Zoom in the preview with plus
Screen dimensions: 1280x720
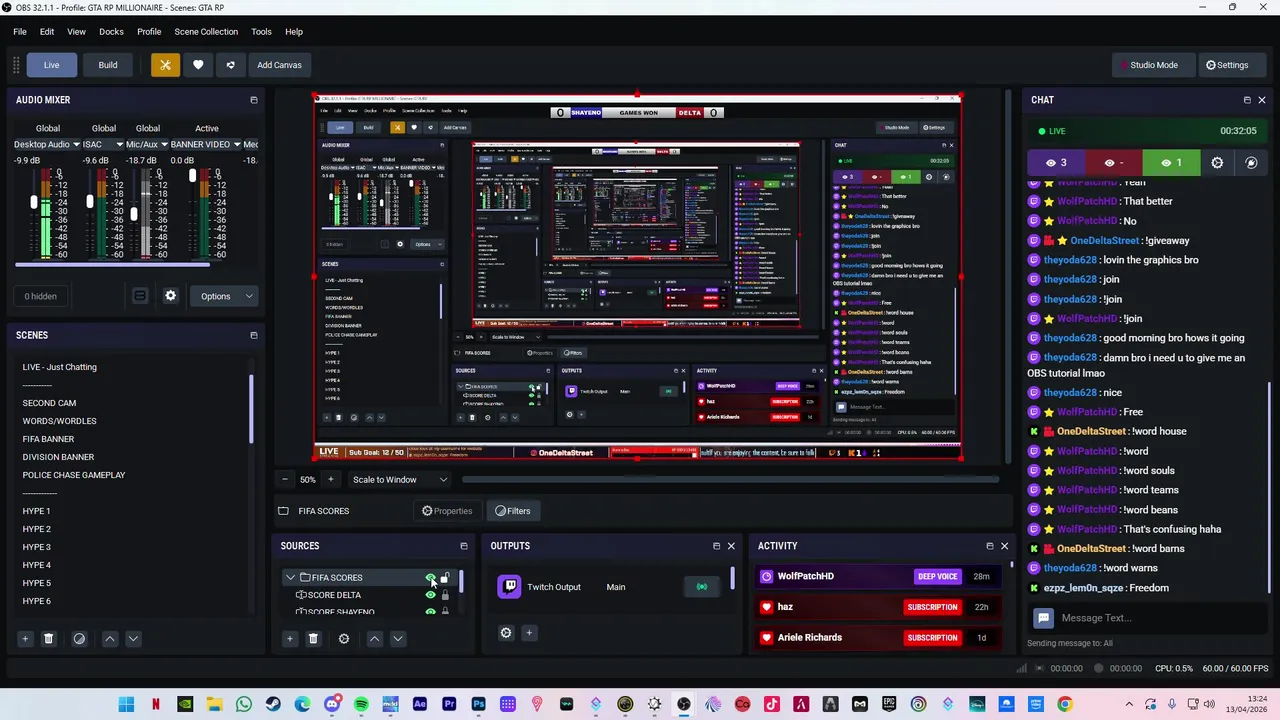click(x=331, y=479)
